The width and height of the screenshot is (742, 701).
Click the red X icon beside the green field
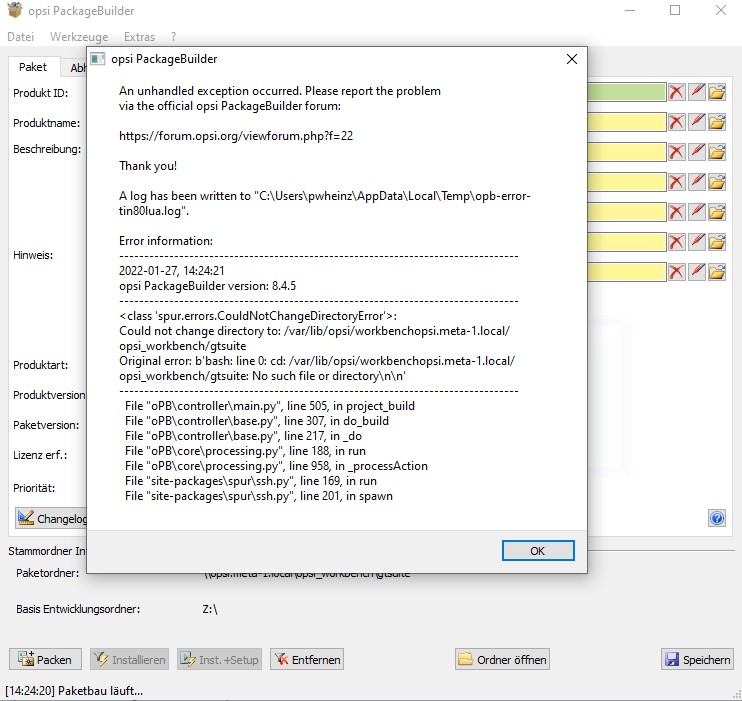(x=677, y=92)
